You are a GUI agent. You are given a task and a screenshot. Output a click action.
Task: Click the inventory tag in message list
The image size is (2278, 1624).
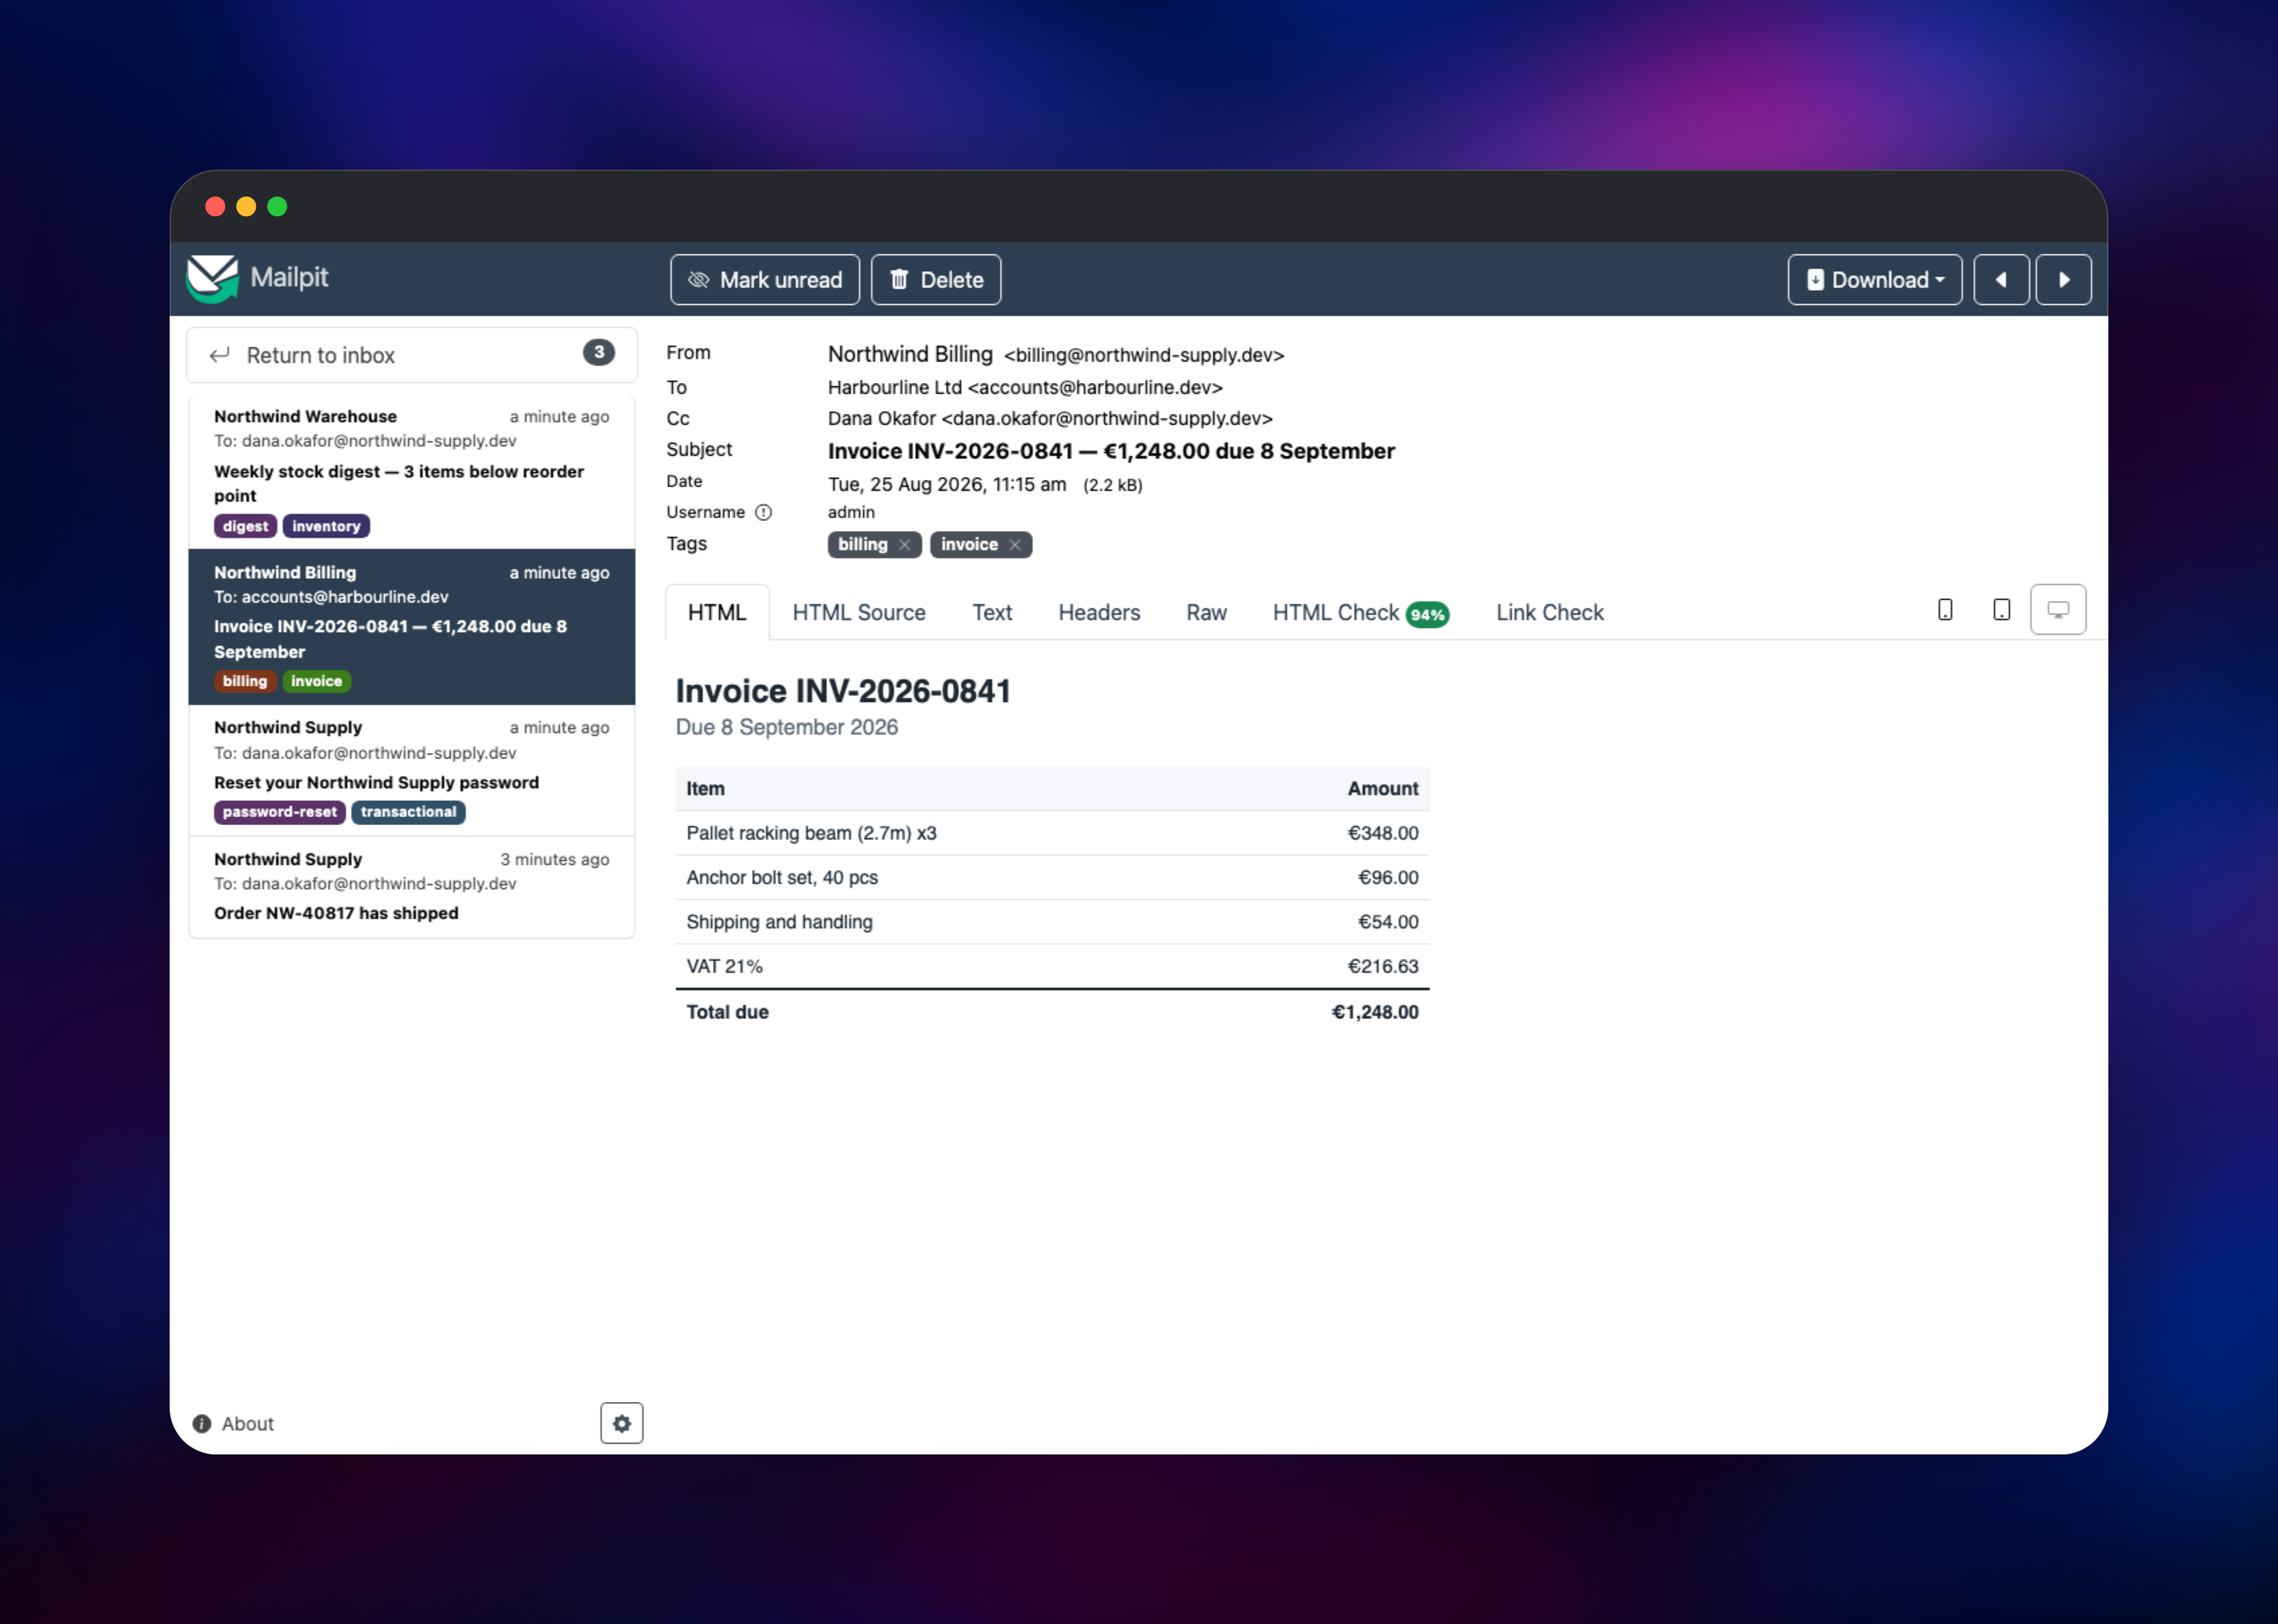pyautogui.click(x=326, y=526)
